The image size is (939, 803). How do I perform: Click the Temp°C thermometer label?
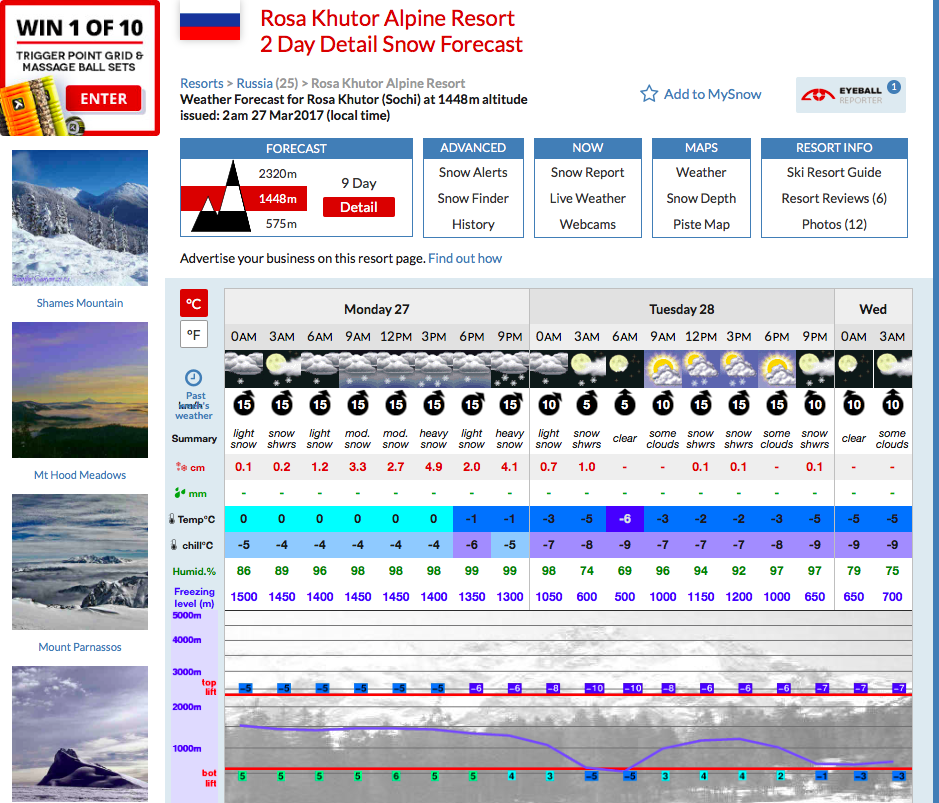[x=192, y=519]
